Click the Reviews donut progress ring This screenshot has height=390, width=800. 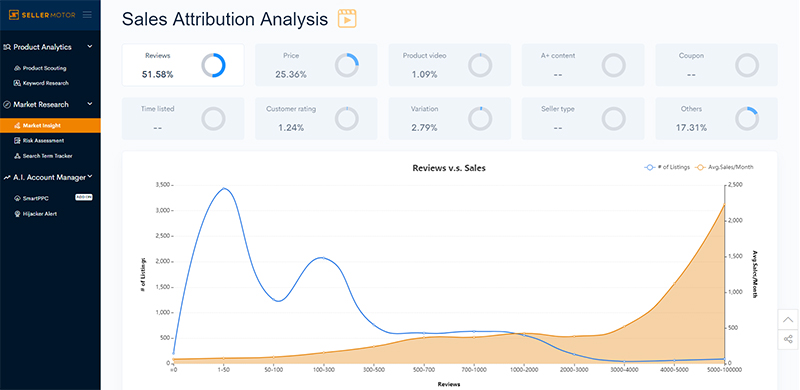[213, 65]
